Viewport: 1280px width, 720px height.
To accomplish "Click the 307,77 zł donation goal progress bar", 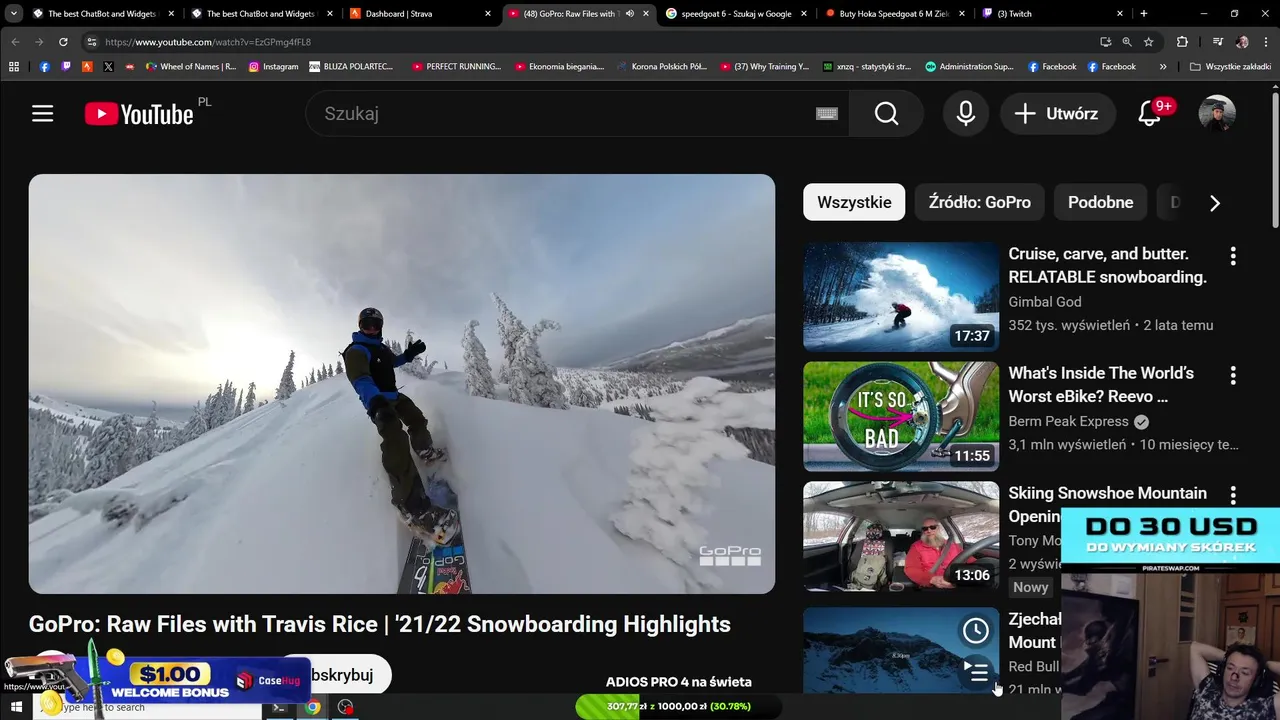I will [678, 706].
